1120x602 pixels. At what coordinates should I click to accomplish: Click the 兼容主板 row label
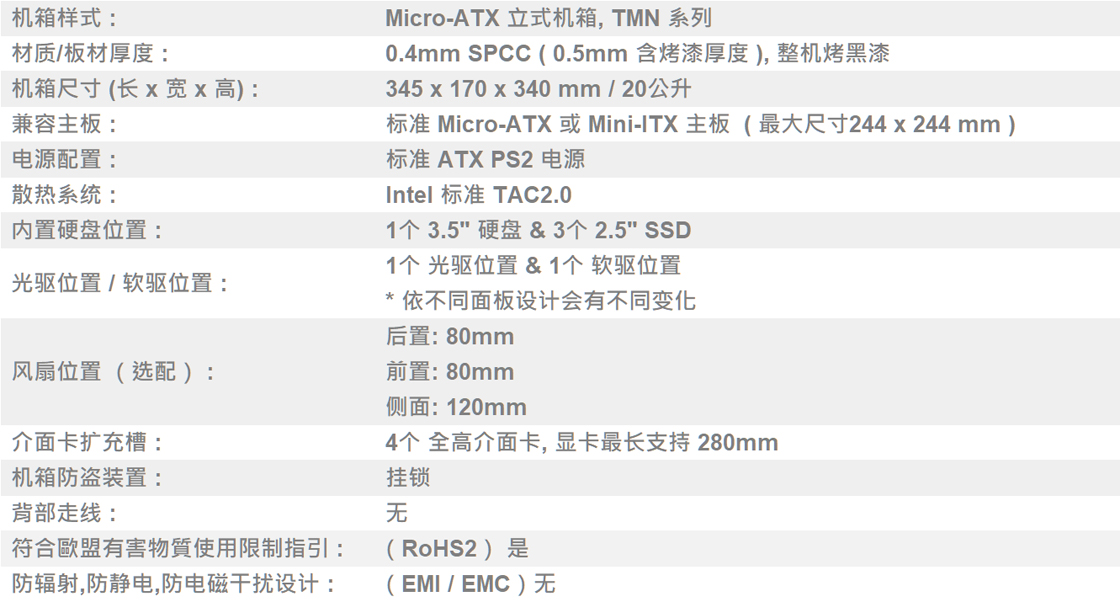click(x=64, y=124)
